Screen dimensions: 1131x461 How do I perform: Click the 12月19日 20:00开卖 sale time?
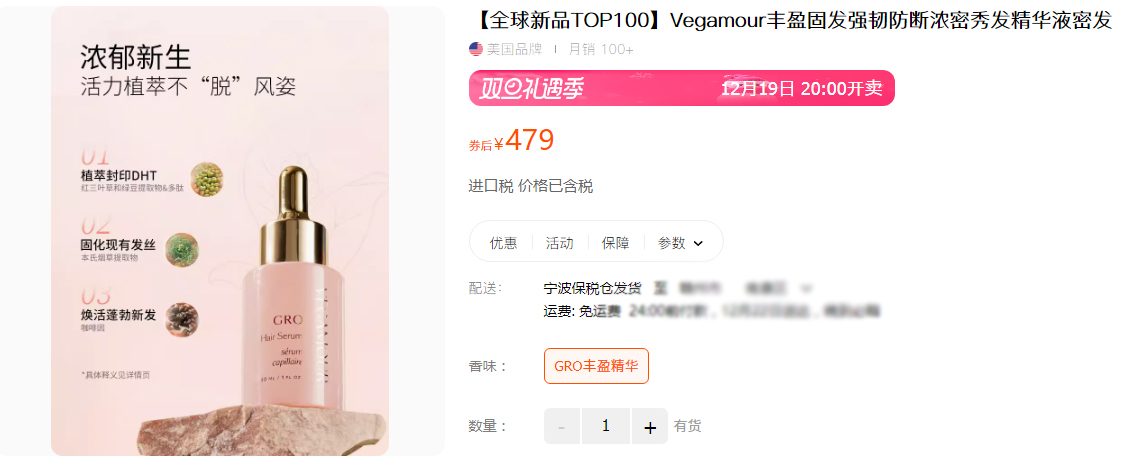[802, 88]
